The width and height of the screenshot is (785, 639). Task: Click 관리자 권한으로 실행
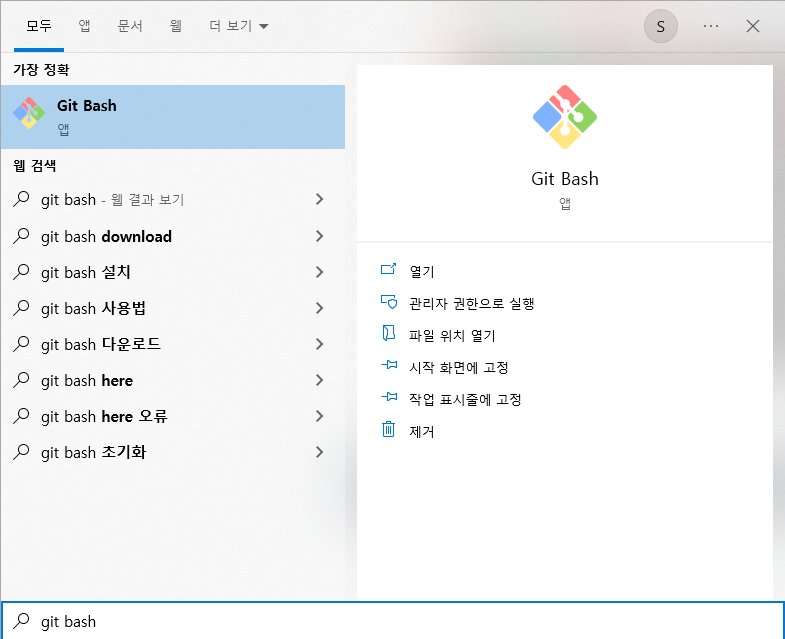pos(472,303)
